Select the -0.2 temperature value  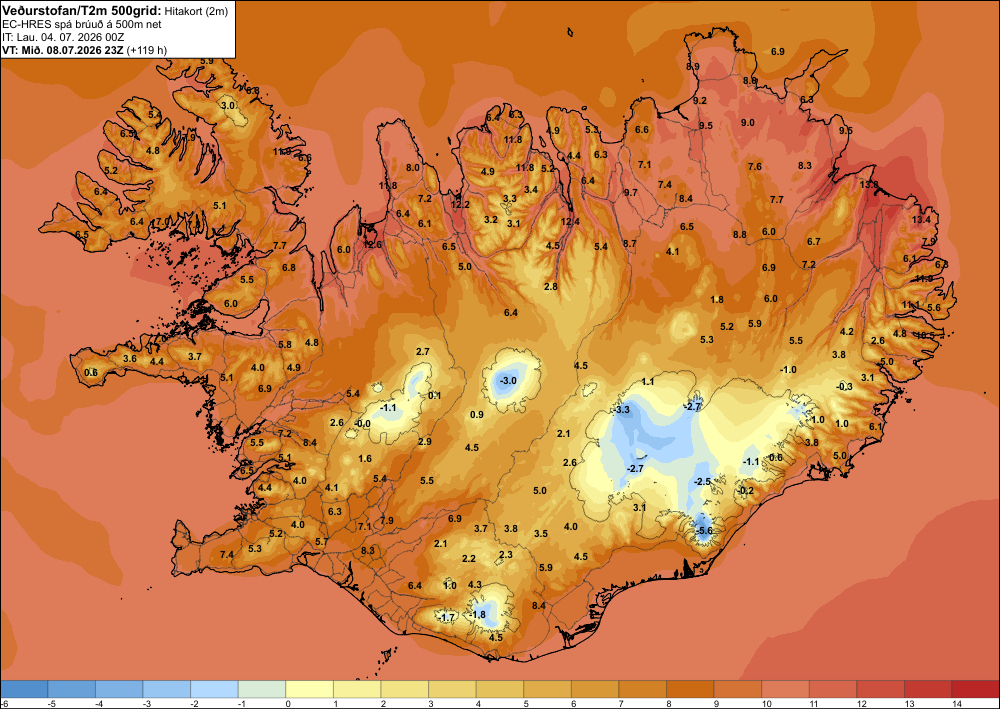point(746,490)
